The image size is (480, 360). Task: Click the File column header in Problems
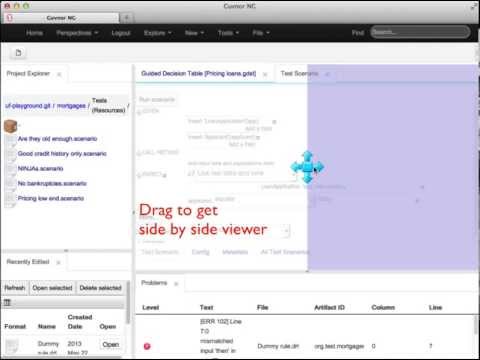click(263, 307)
